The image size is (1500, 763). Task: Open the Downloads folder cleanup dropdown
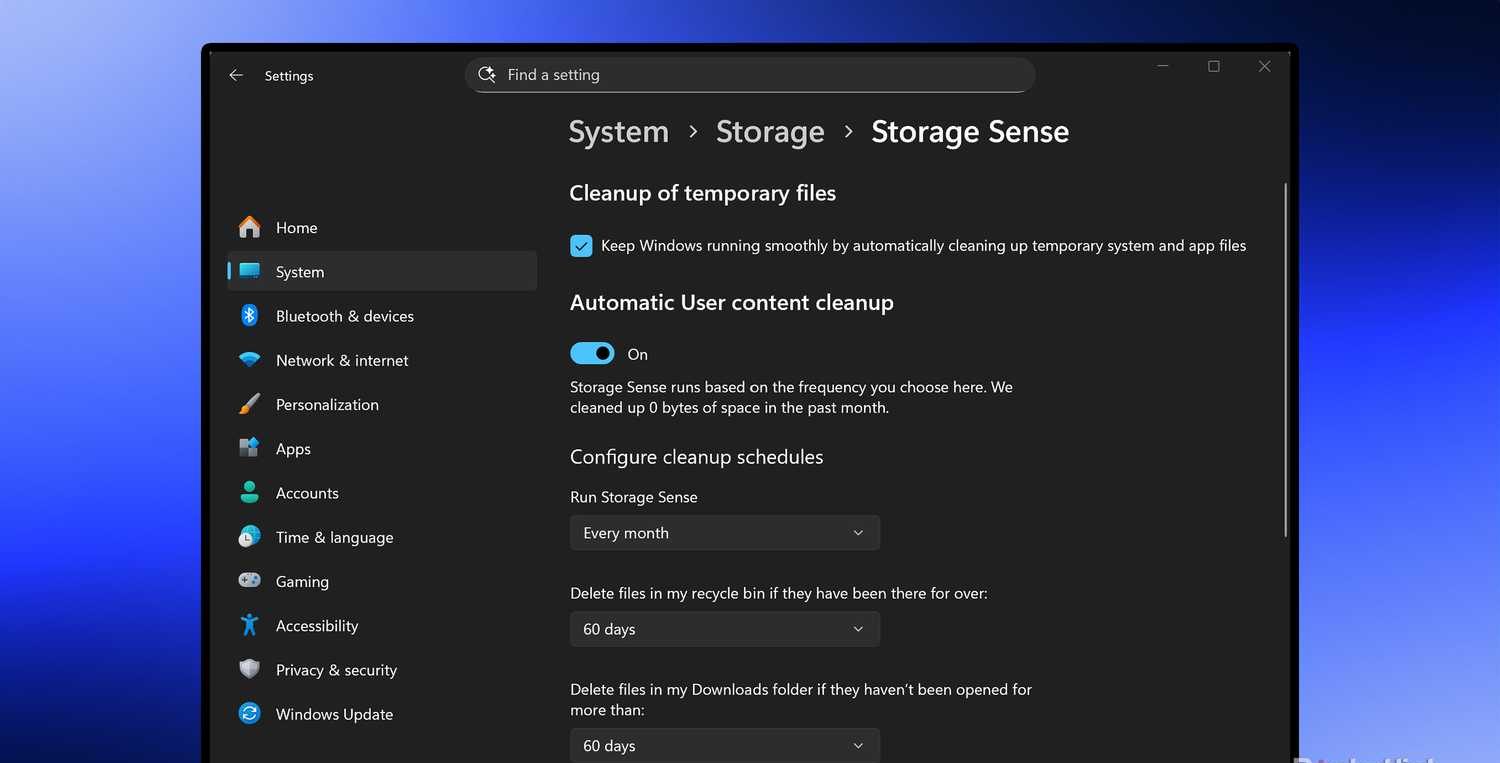click(723, 745)
